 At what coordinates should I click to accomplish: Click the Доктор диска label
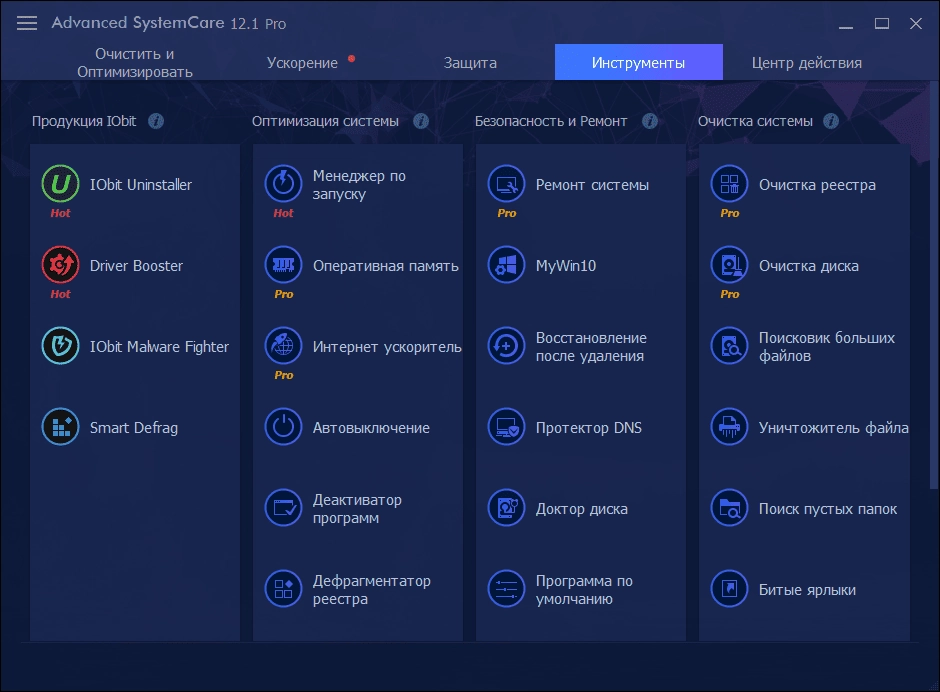[x=582, y=509]
